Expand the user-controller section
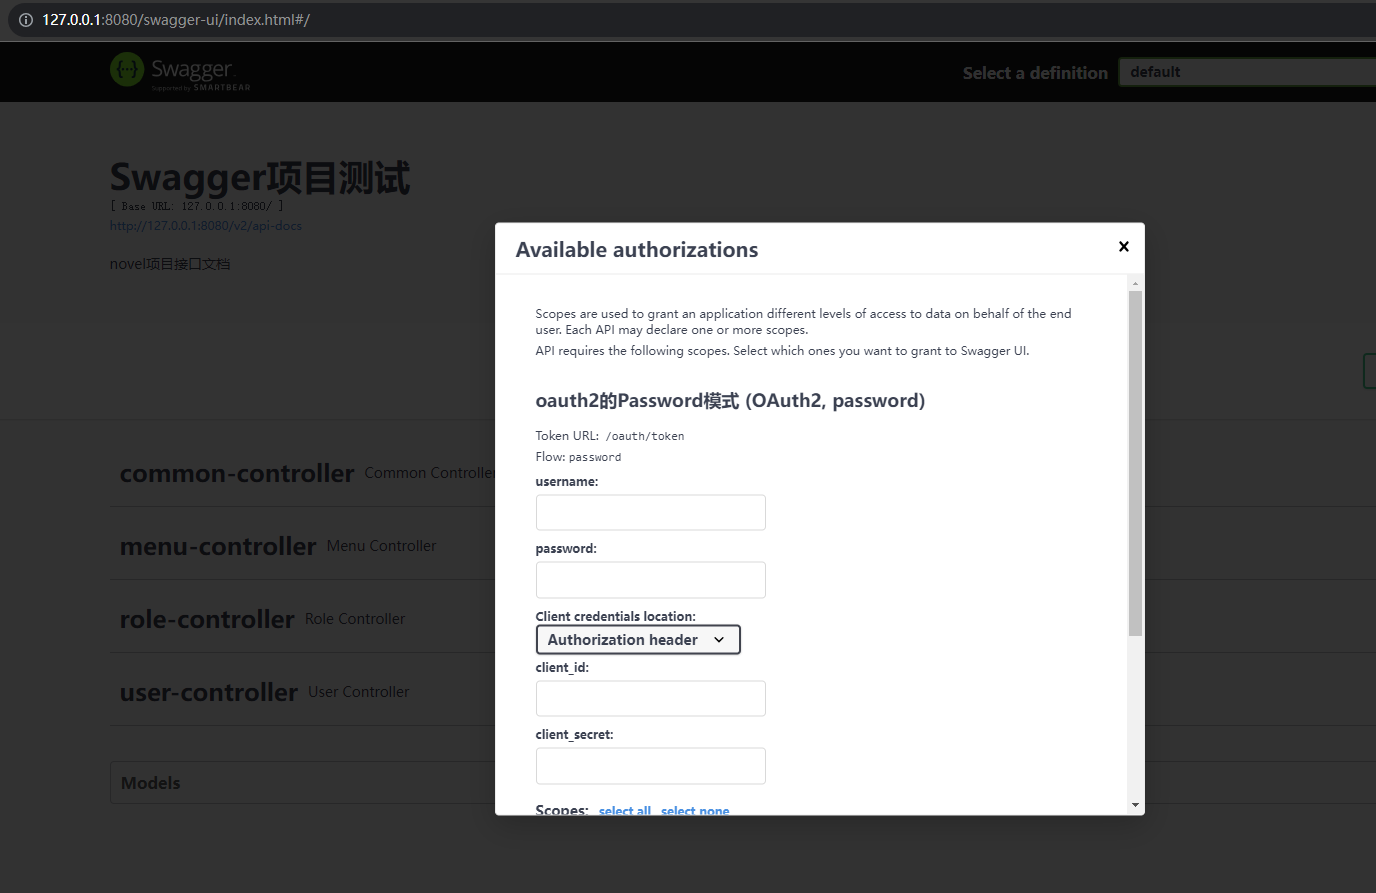The width and height of the screenshot is (1376, 893). (x=209, y=693)
